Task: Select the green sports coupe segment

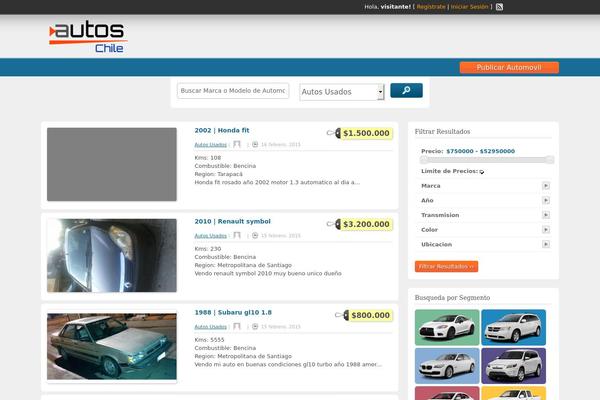Action: click(447, 327)
